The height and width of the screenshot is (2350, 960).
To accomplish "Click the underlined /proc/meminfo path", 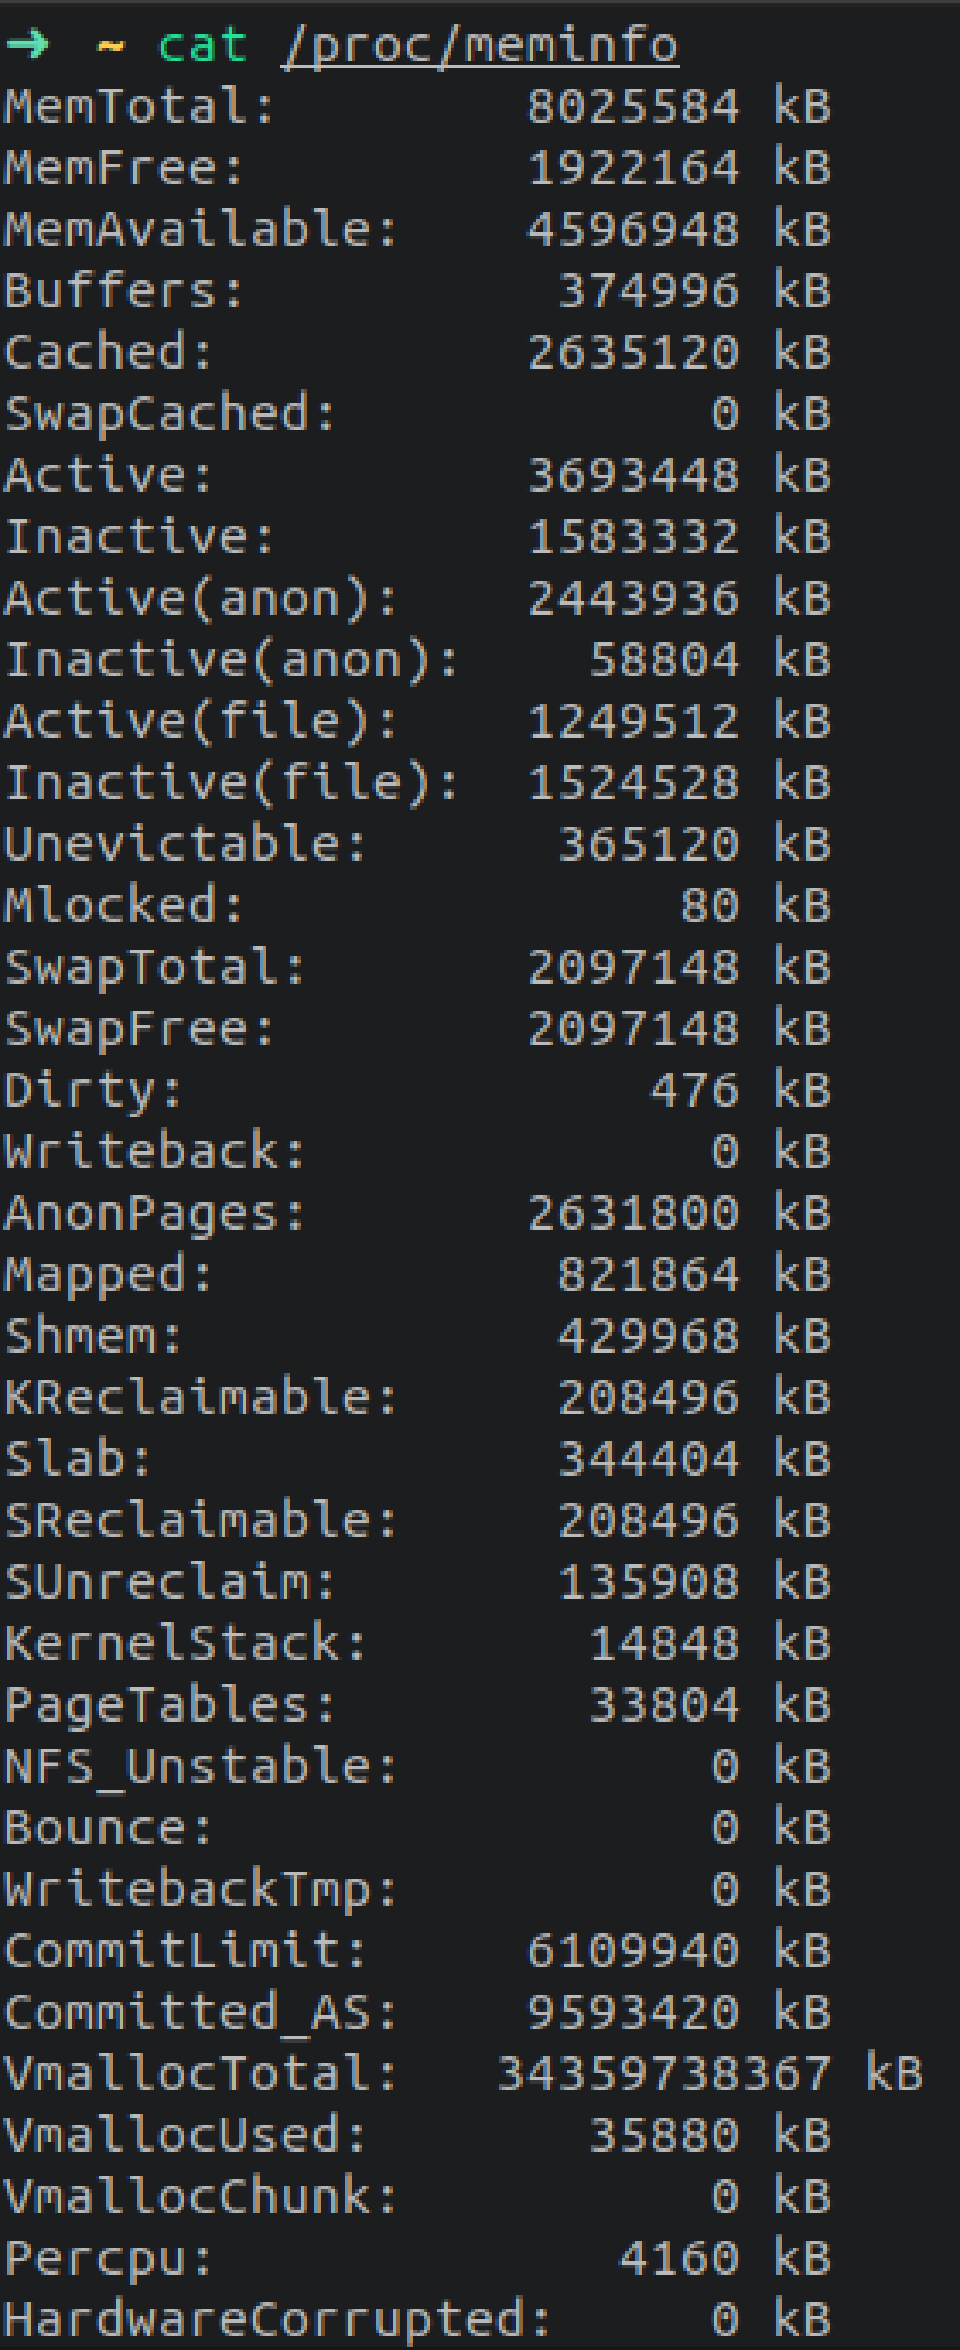I will 480,46.
